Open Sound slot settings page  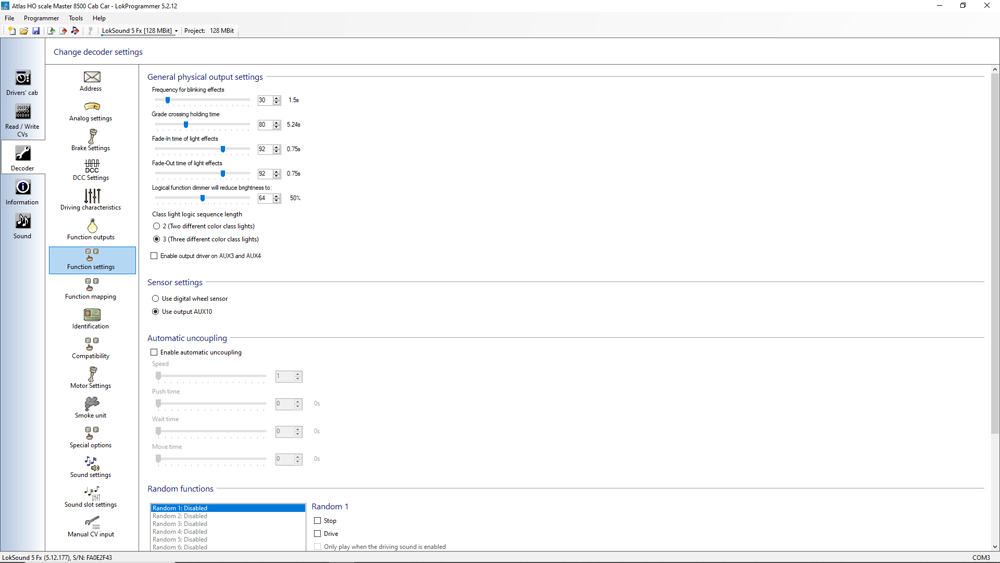coord(91,497)
